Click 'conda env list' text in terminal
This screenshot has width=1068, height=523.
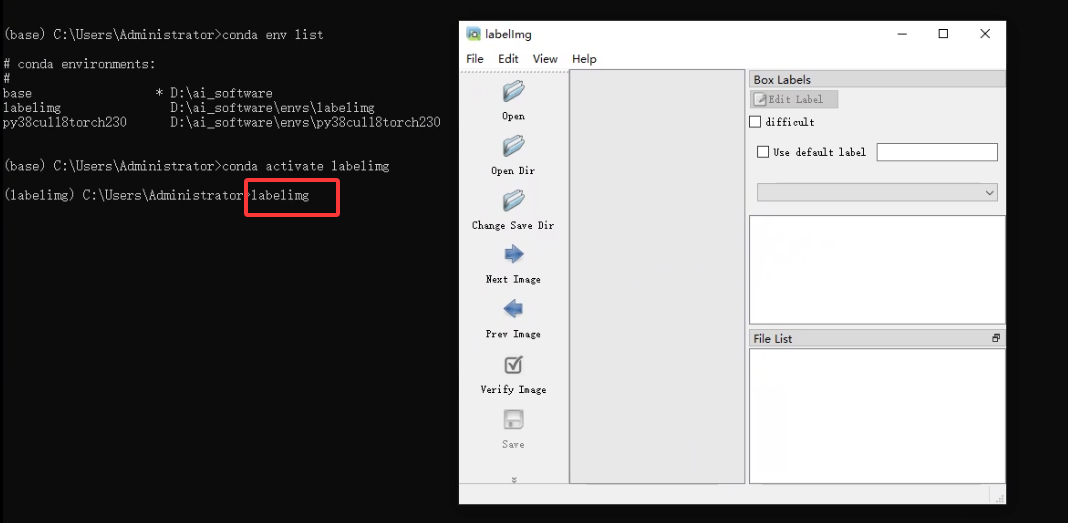[273, 35]
